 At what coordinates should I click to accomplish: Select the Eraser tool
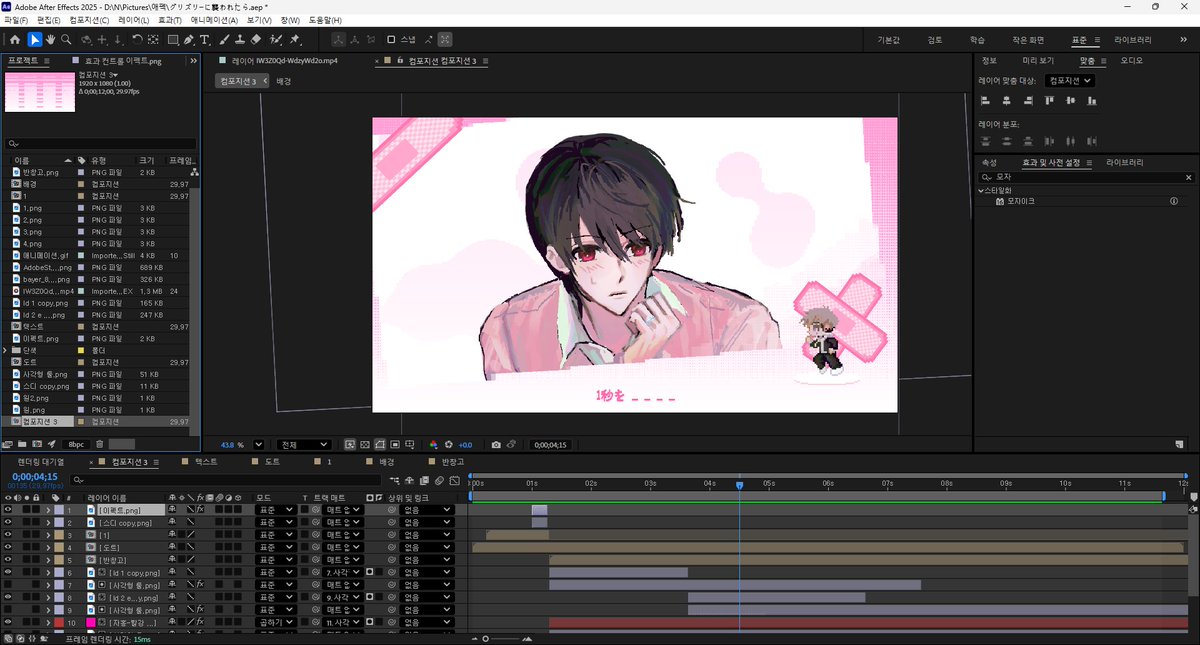click(255, 40)
